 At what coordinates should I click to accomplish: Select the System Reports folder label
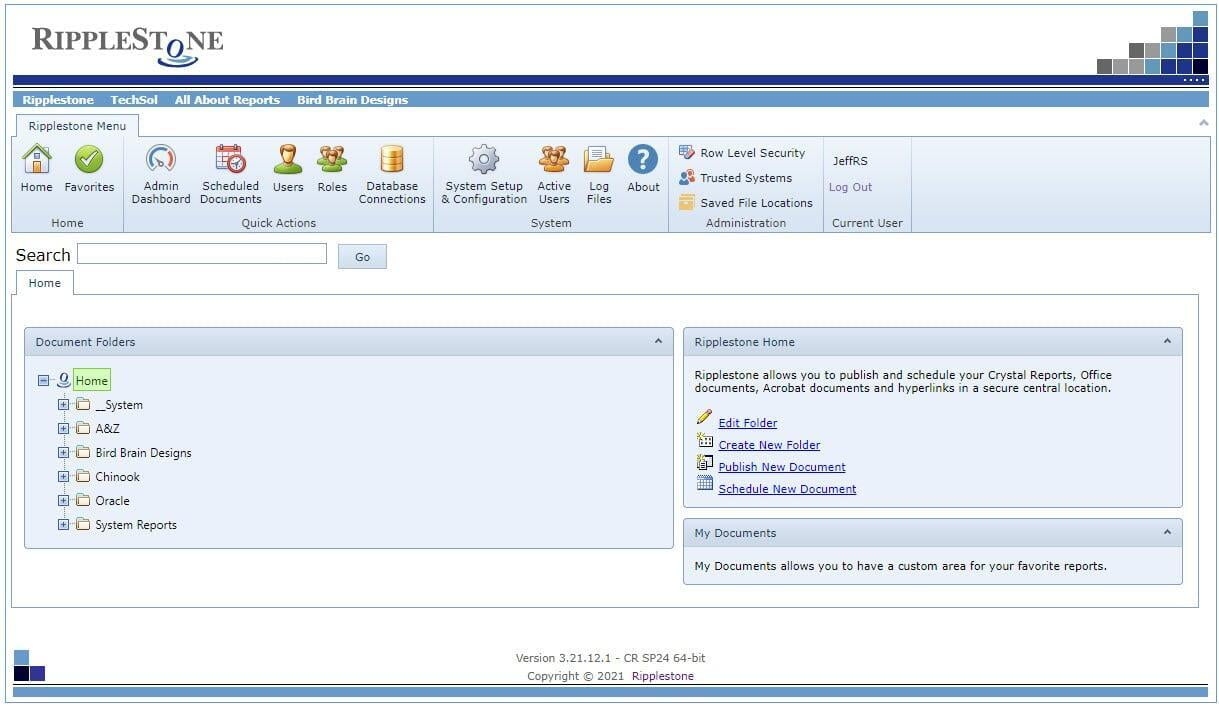(x=136, y=524)
